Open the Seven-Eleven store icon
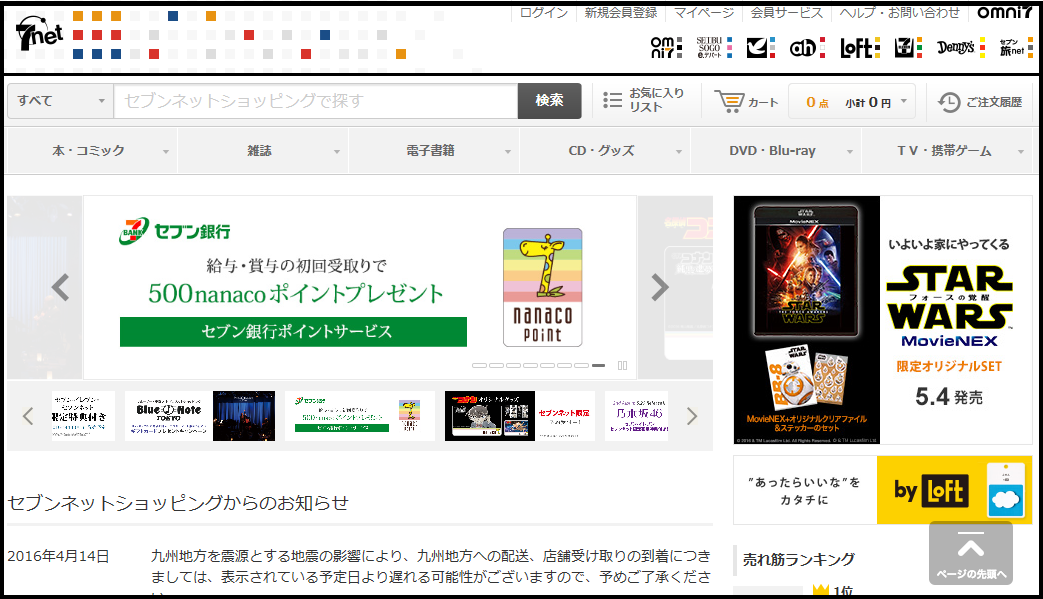The width and height of the screenshot is (1043, 599). (908, 47)
